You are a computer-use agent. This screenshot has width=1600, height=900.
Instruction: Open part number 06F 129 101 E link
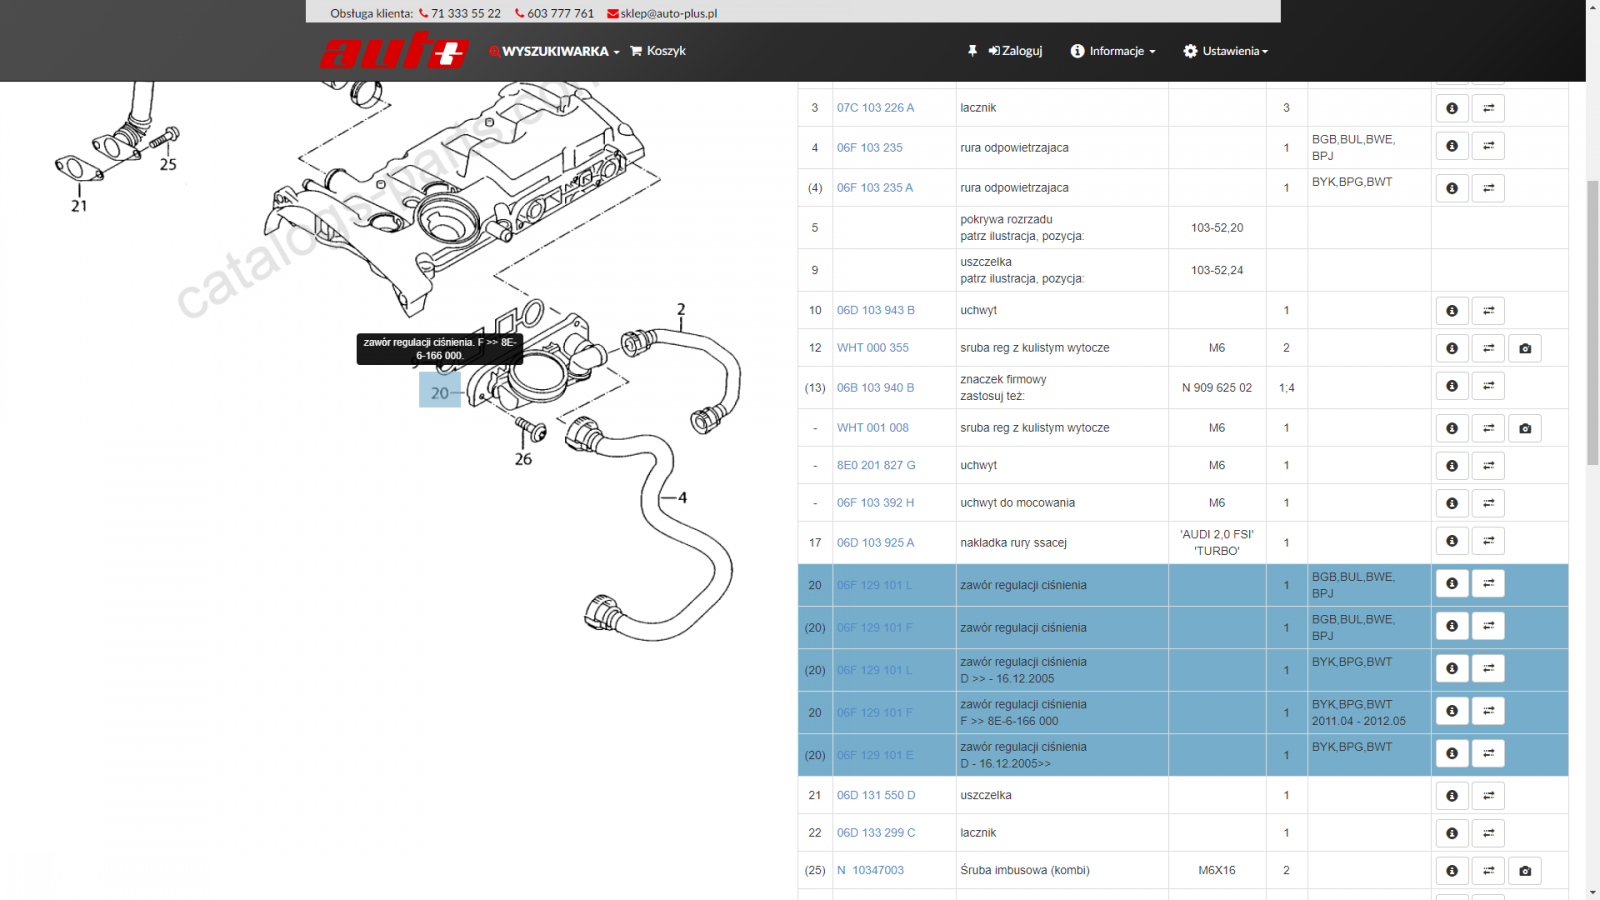(875, 755)
